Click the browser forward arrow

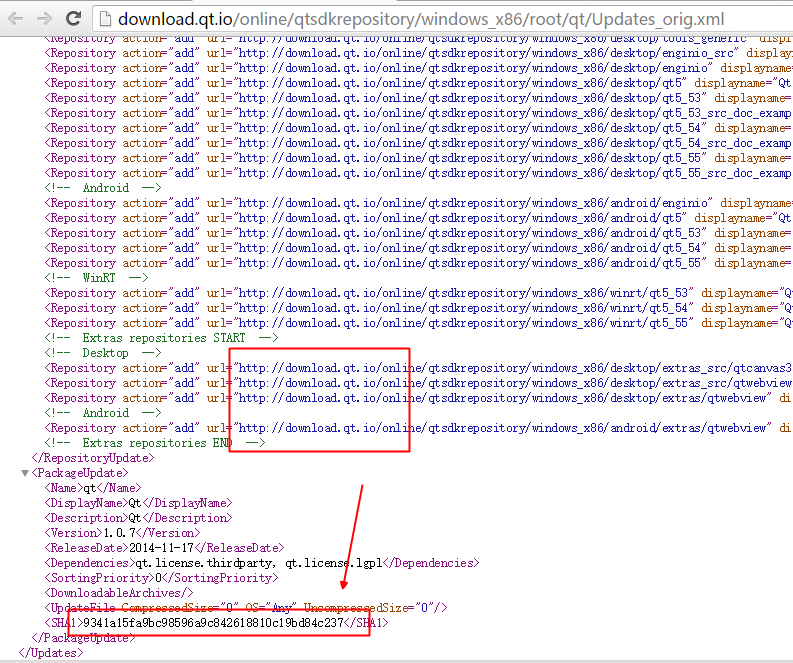pyautogui.click(x=44, y=18)
